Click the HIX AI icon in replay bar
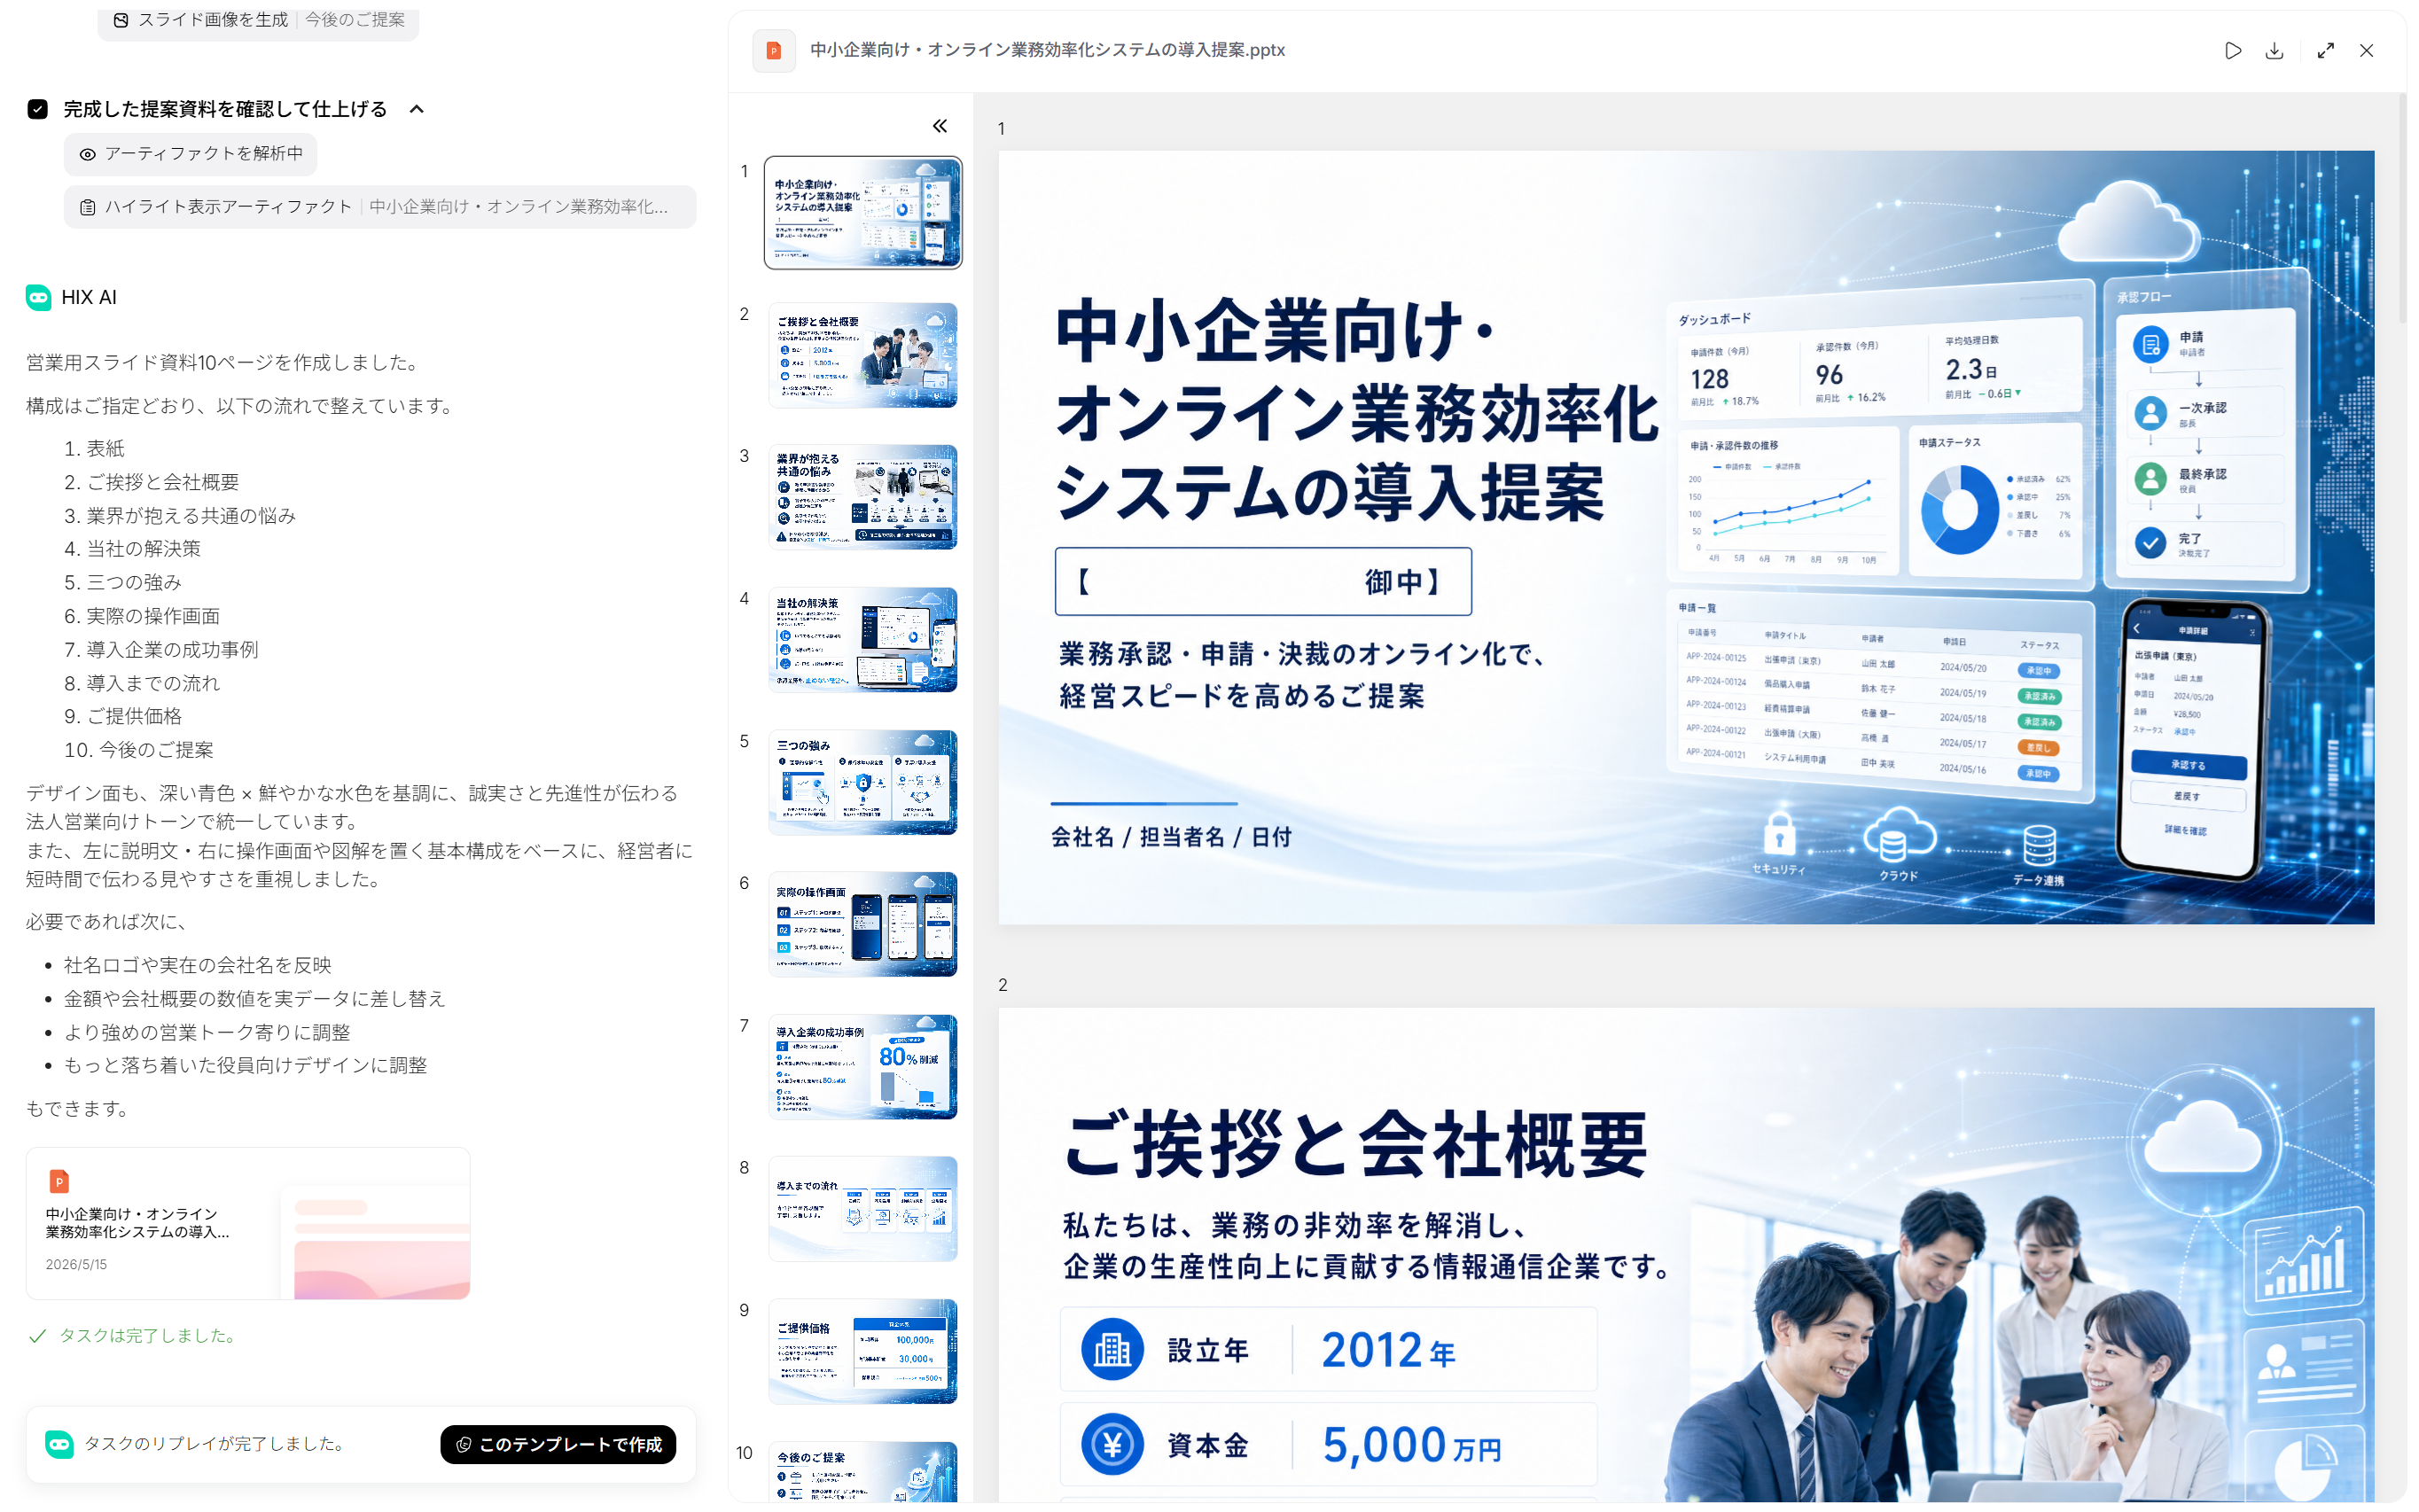2419x1512 pixels. [59, 1444]
